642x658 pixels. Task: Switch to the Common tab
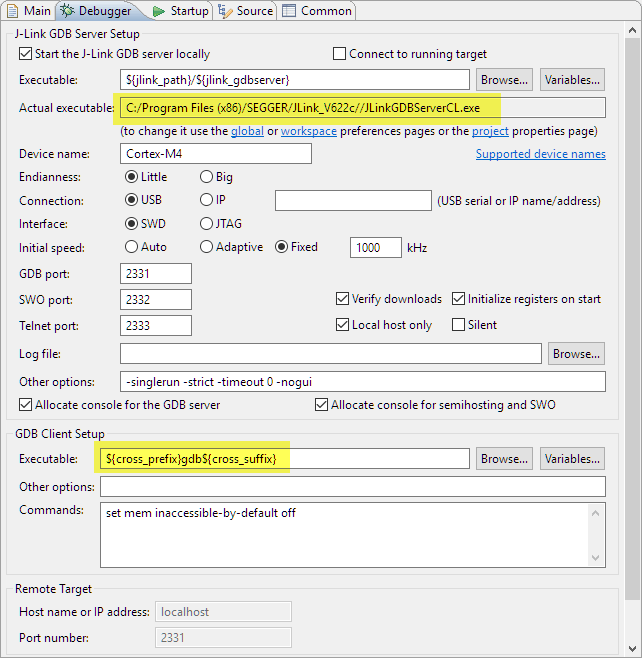click(x=318, y=10)
